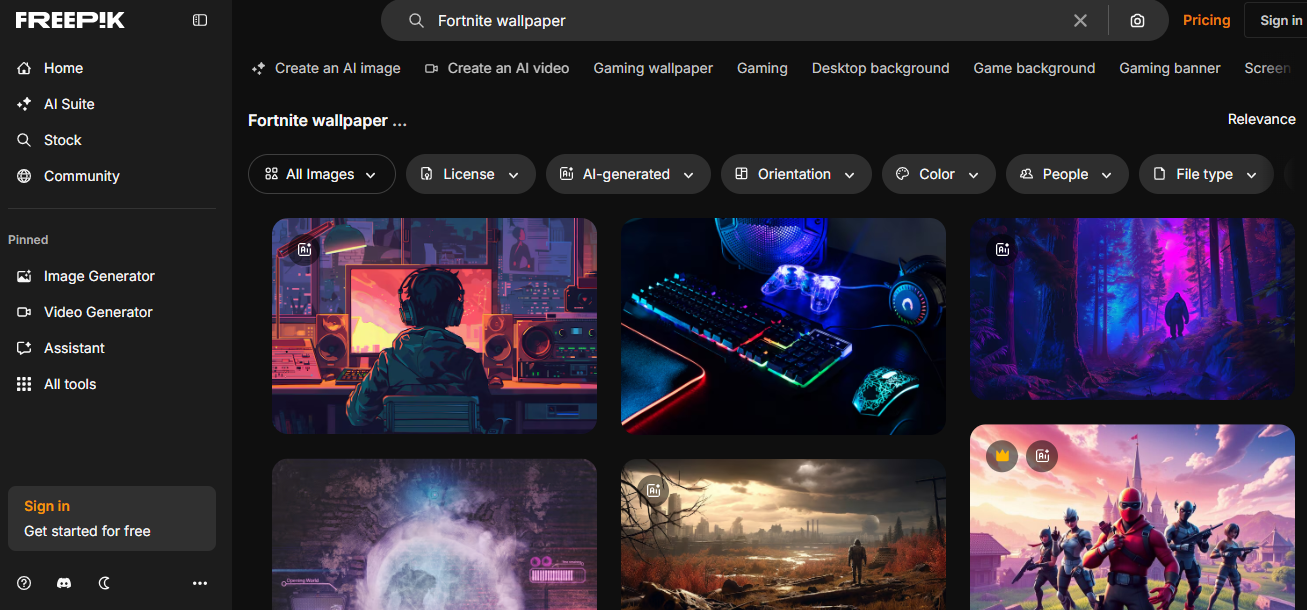Open the File type filter dropdown
This screenshot has width=1307, height=610.
click(1205, 174)
